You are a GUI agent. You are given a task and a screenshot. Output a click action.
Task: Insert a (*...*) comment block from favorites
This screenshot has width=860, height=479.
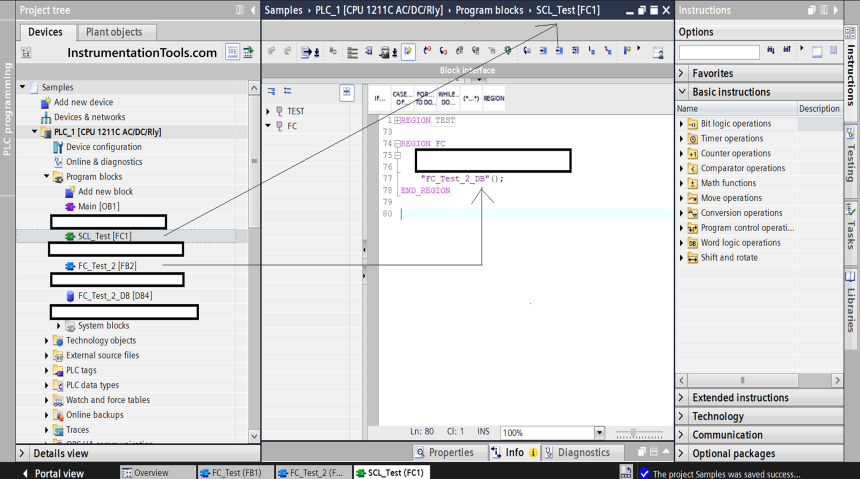pos(471,99)
